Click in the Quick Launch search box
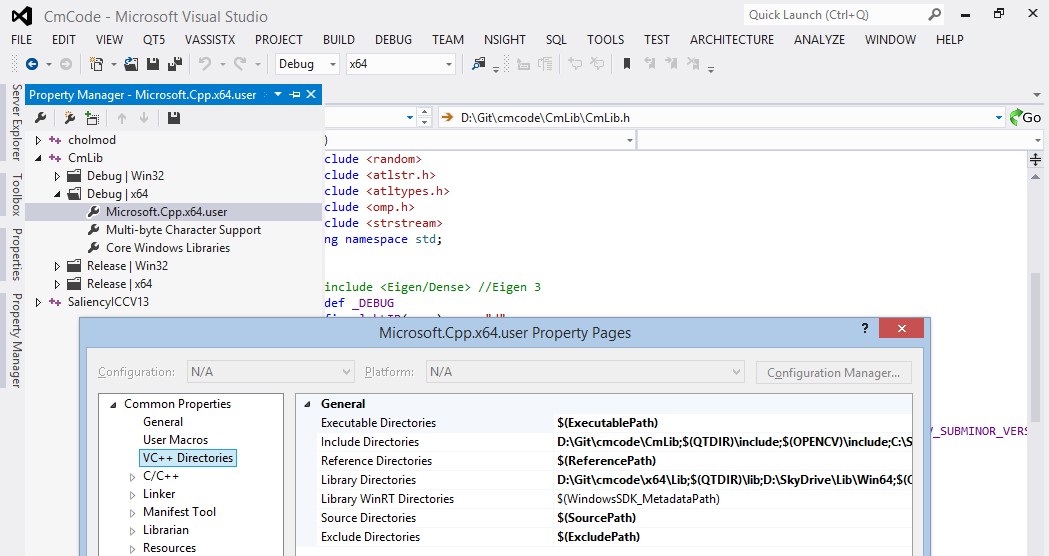This screenshot has width=1049, height=556. coord(834,15)
